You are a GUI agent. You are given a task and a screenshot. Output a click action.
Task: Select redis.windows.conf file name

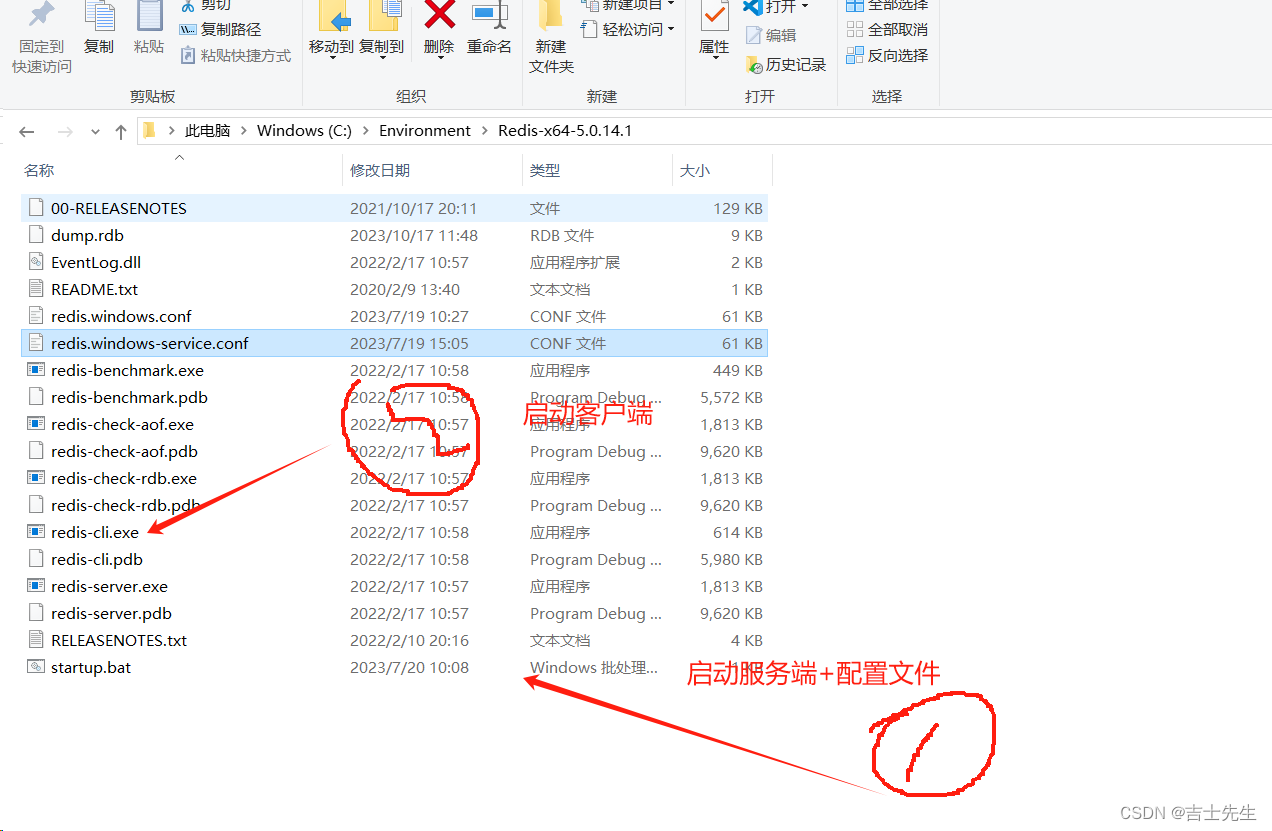point(121,317)
